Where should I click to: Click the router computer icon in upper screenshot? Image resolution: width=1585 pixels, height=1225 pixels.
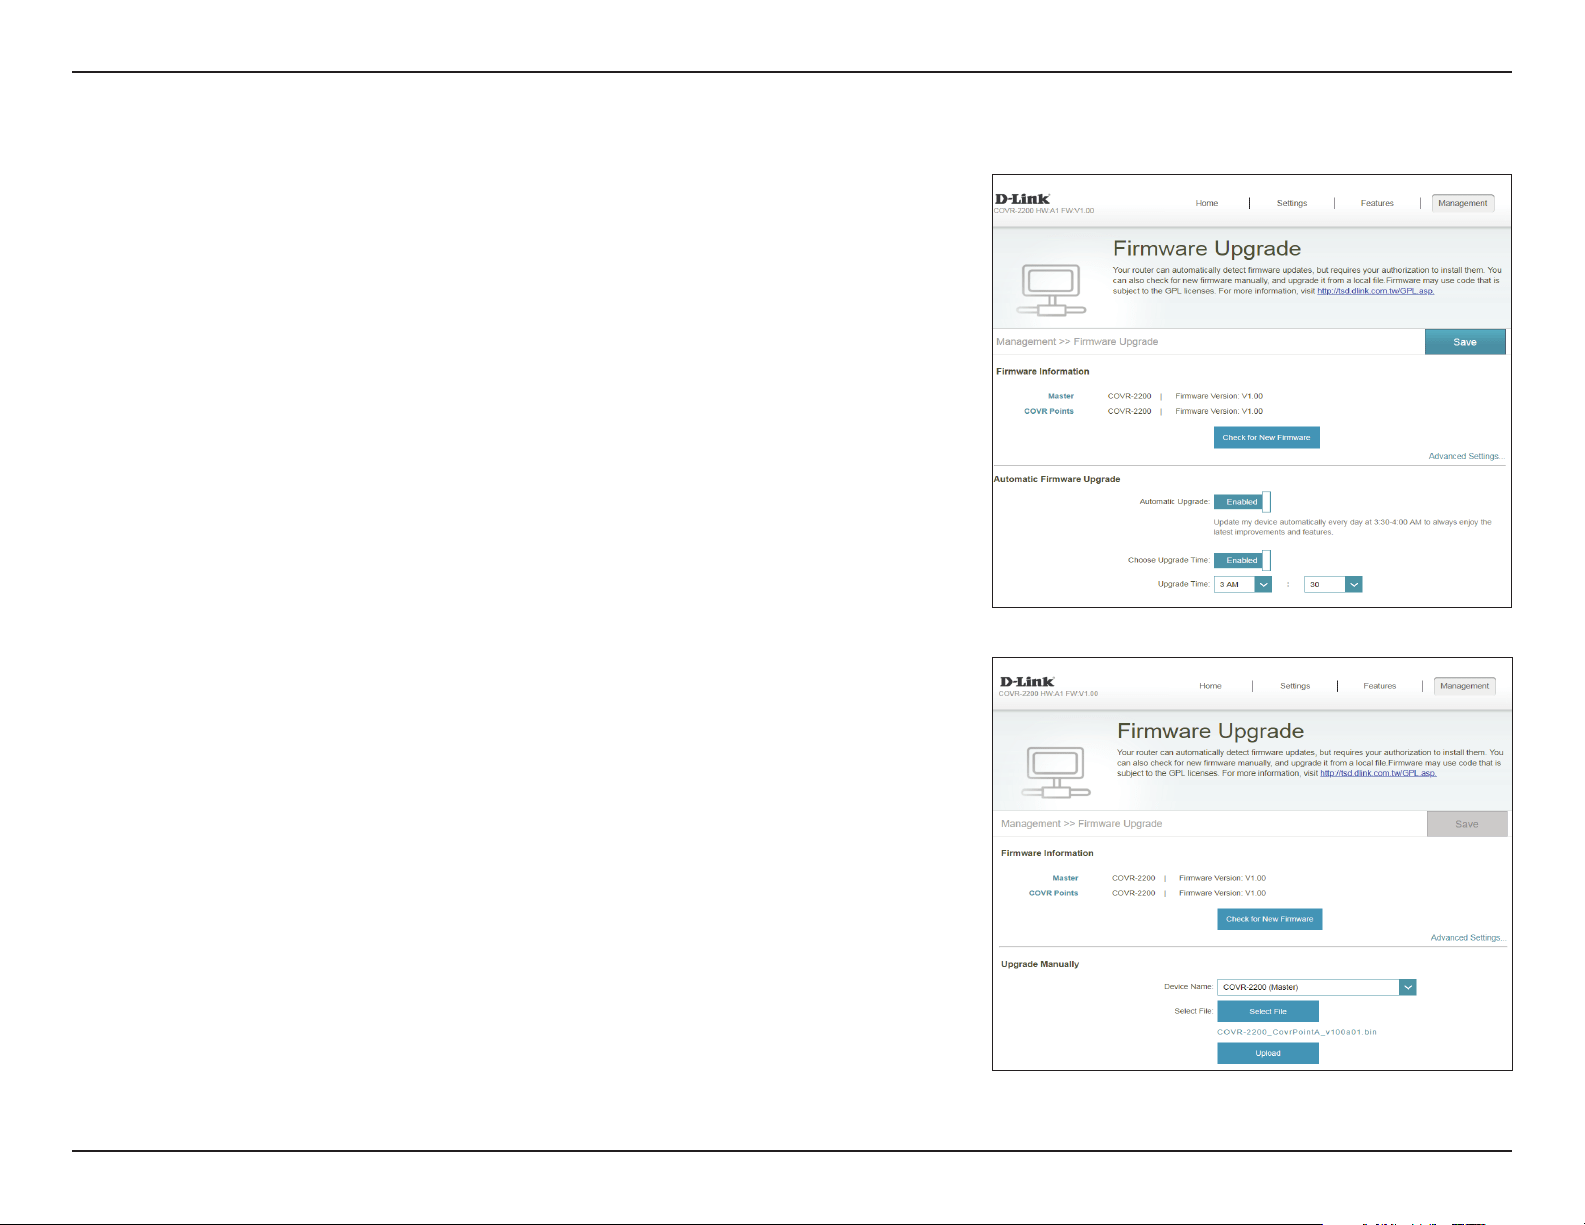(x=1052, y=290)
